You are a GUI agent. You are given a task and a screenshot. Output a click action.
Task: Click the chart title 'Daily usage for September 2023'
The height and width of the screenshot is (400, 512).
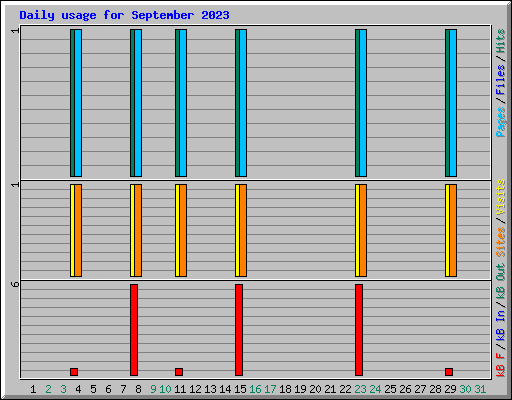[124, 15]
